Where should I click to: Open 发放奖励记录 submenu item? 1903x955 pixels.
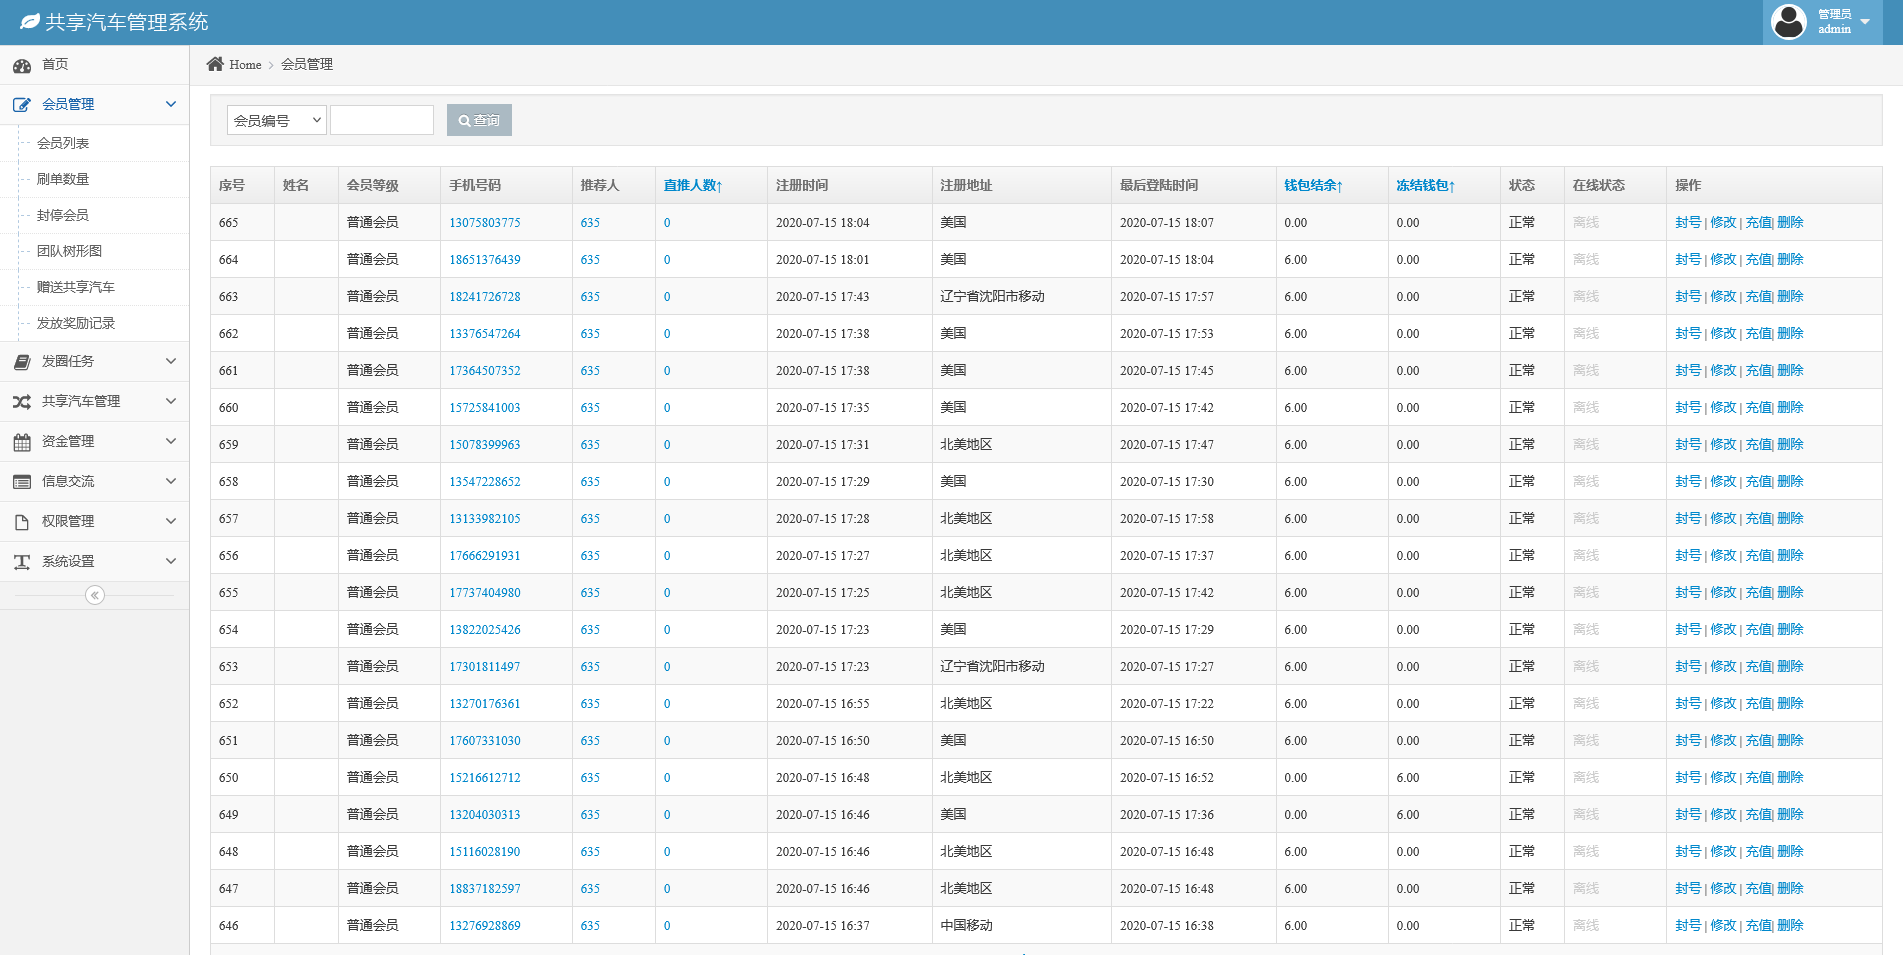click(76, 323)
